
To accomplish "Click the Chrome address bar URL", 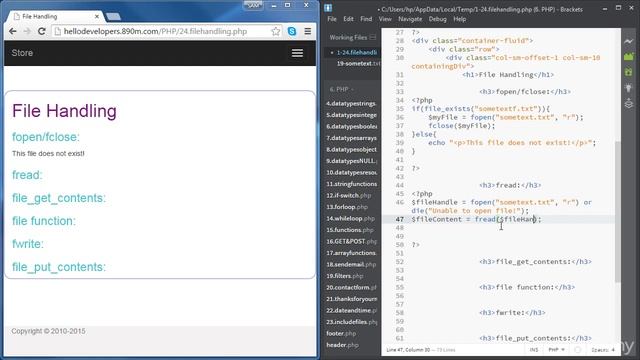I will click(x=155, y=31).
